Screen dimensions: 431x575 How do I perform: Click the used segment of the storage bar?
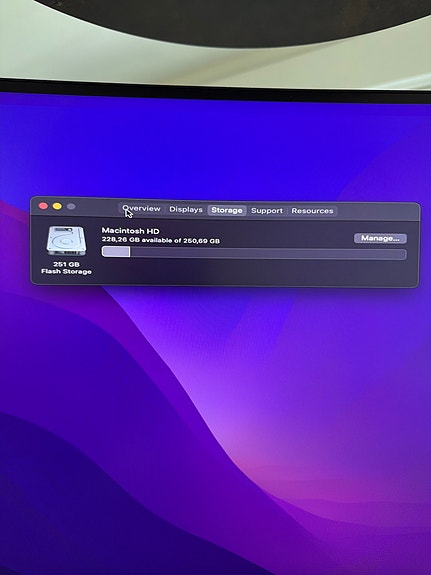pos(116,252)
